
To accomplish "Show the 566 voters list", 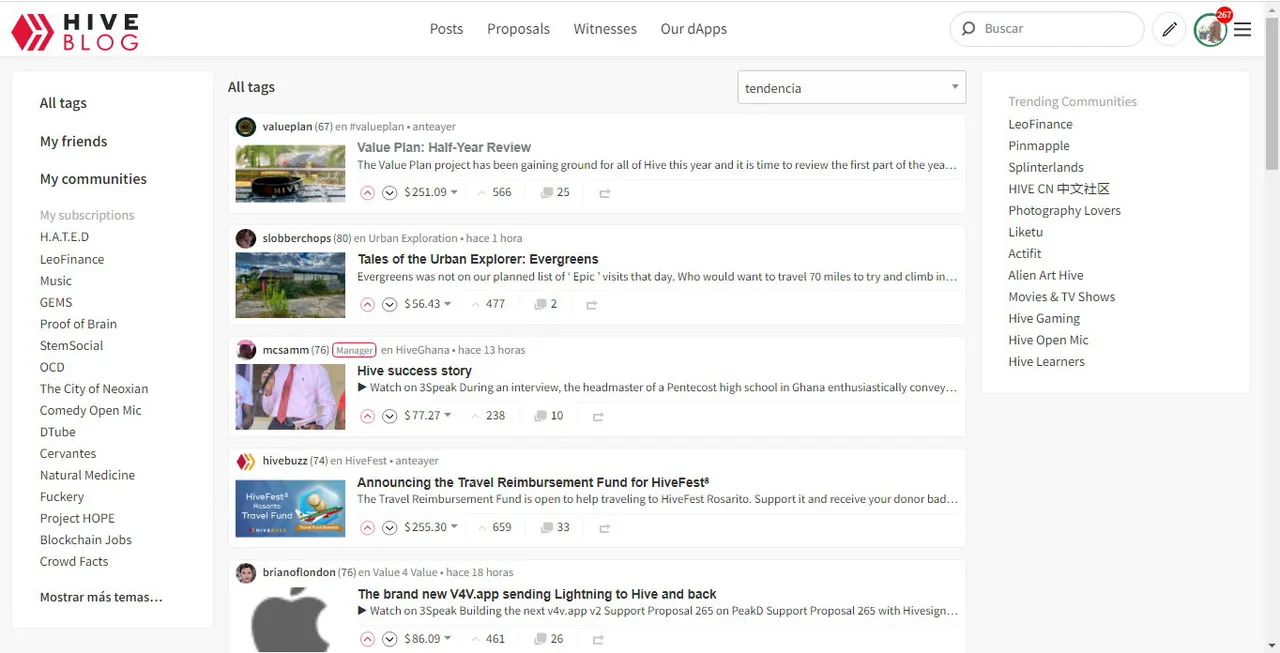I will point(495,192).
